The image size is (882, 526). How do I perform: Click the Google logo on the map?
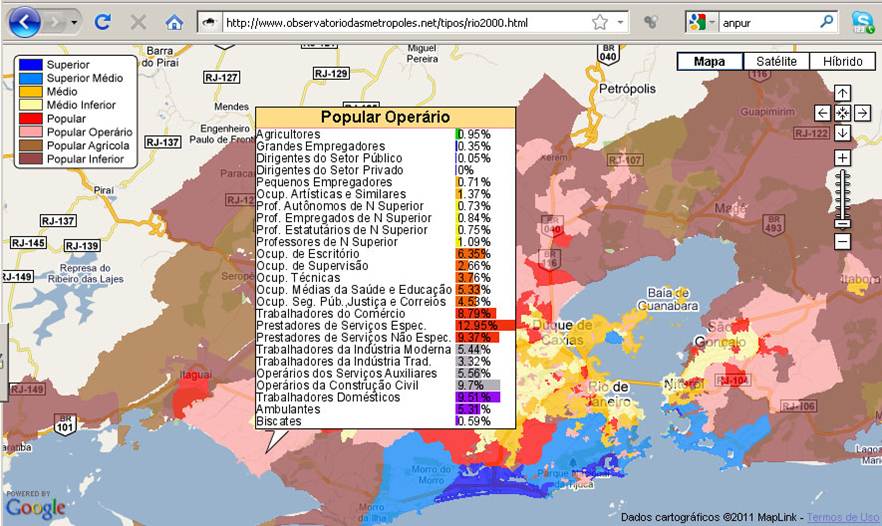pyautogui.click(x=35, y=508)
